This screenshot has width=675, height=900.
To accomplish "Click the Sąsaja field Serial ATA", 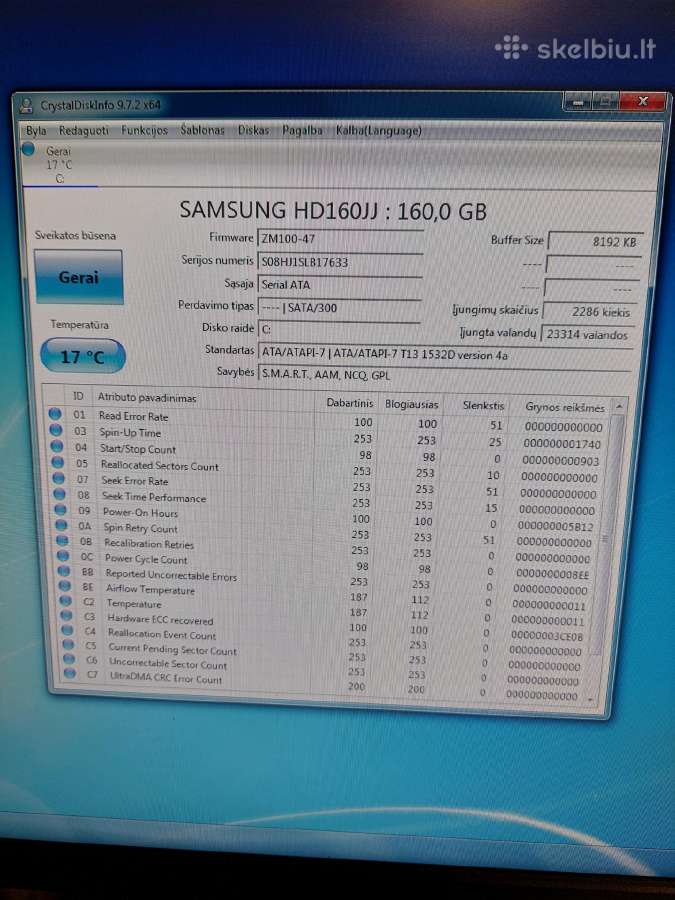I will [340, 285].
